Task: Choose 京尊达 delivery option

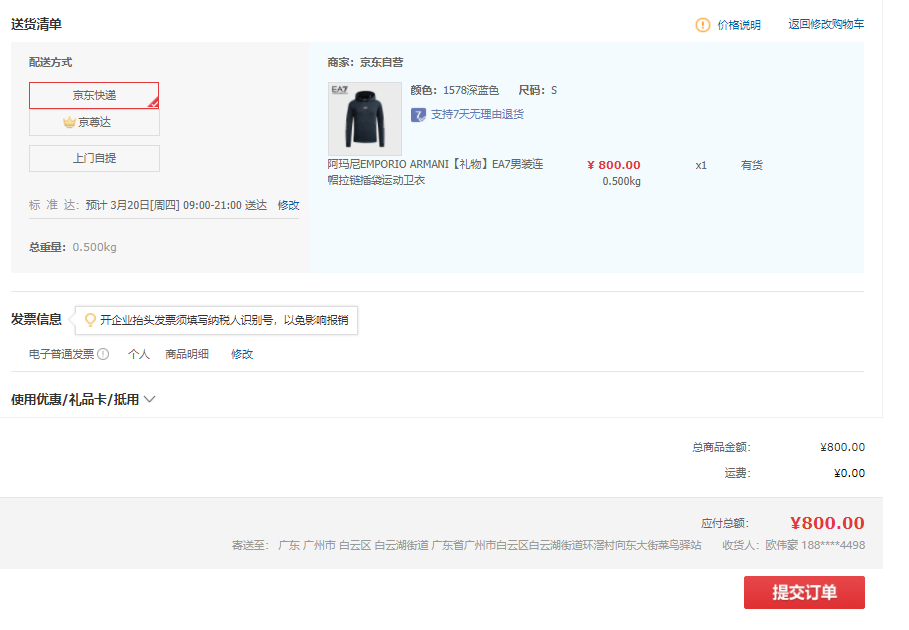Action: pos(94,122)
